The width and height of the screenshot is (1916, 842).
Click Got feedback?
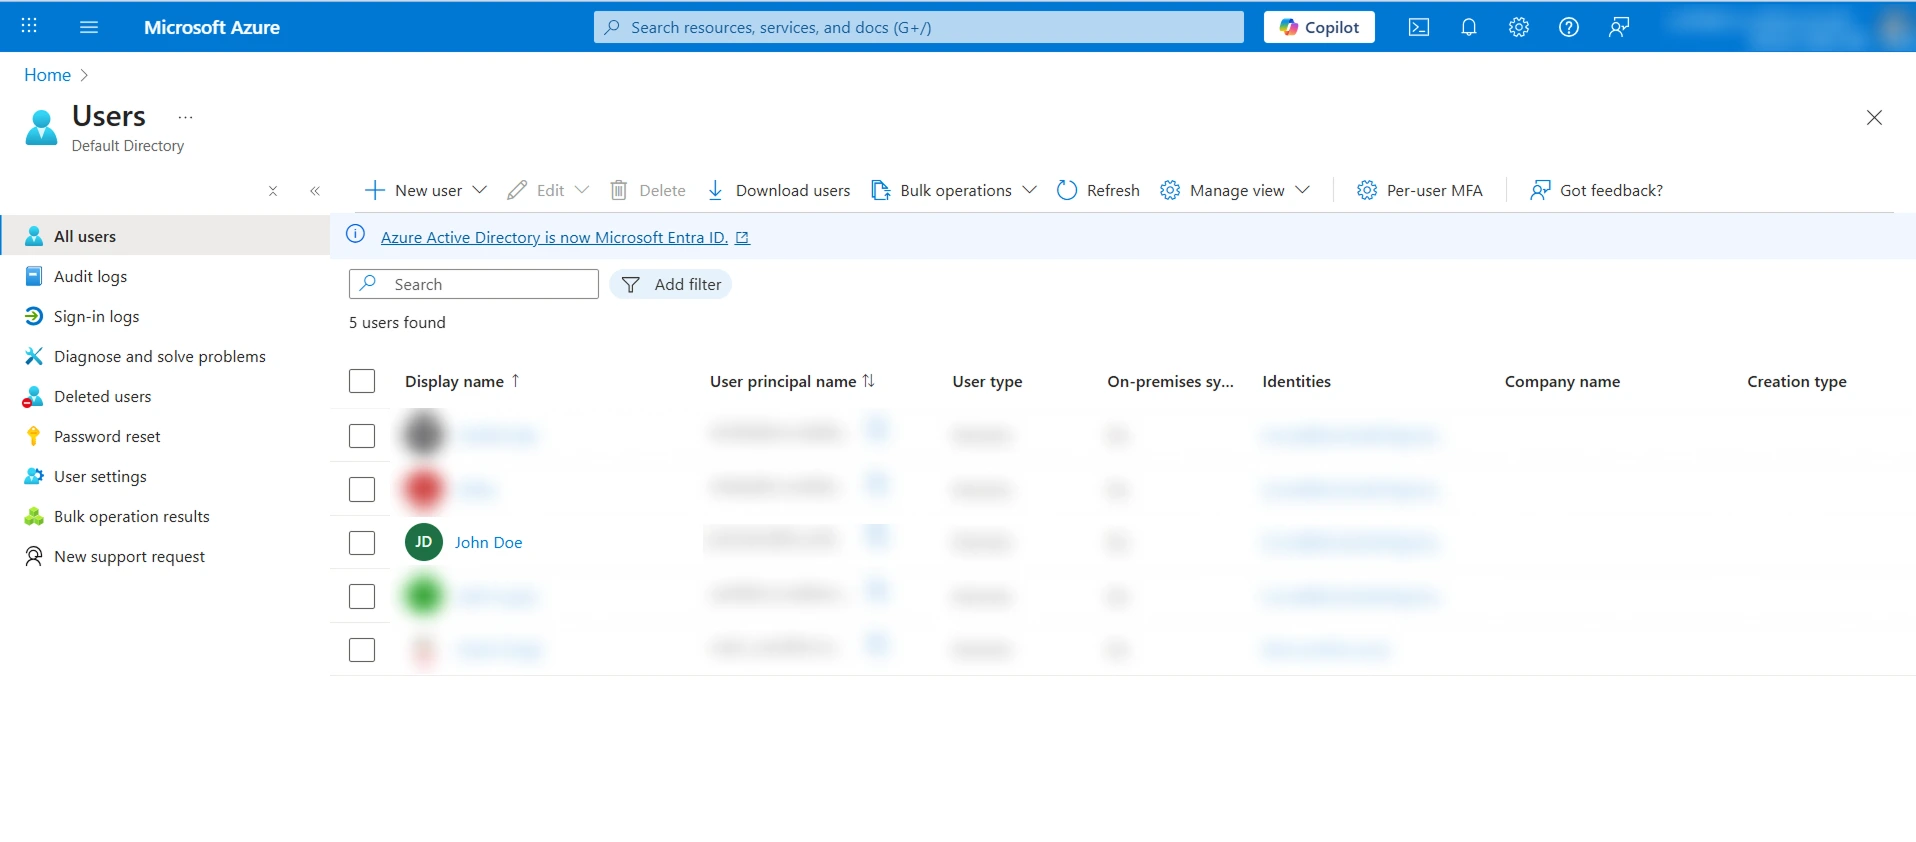1596,190
